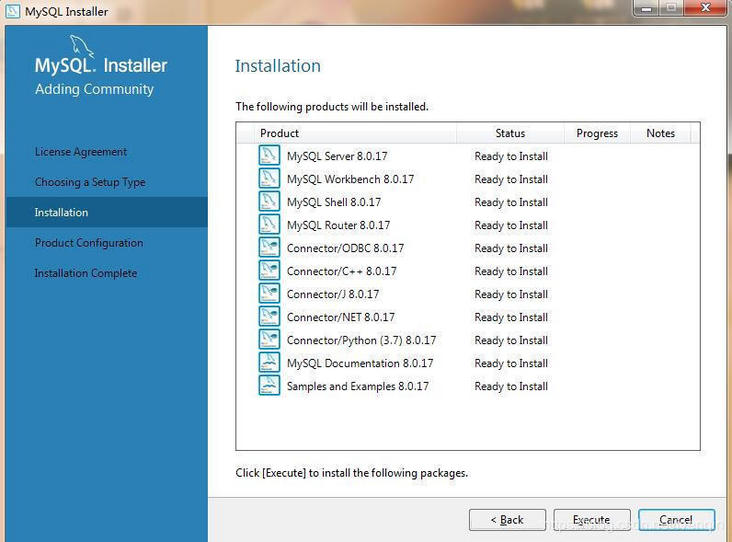The image size is (732, 542).
Task: Click Ready to Install status for Connector/Python
Action: coord(511,340)
